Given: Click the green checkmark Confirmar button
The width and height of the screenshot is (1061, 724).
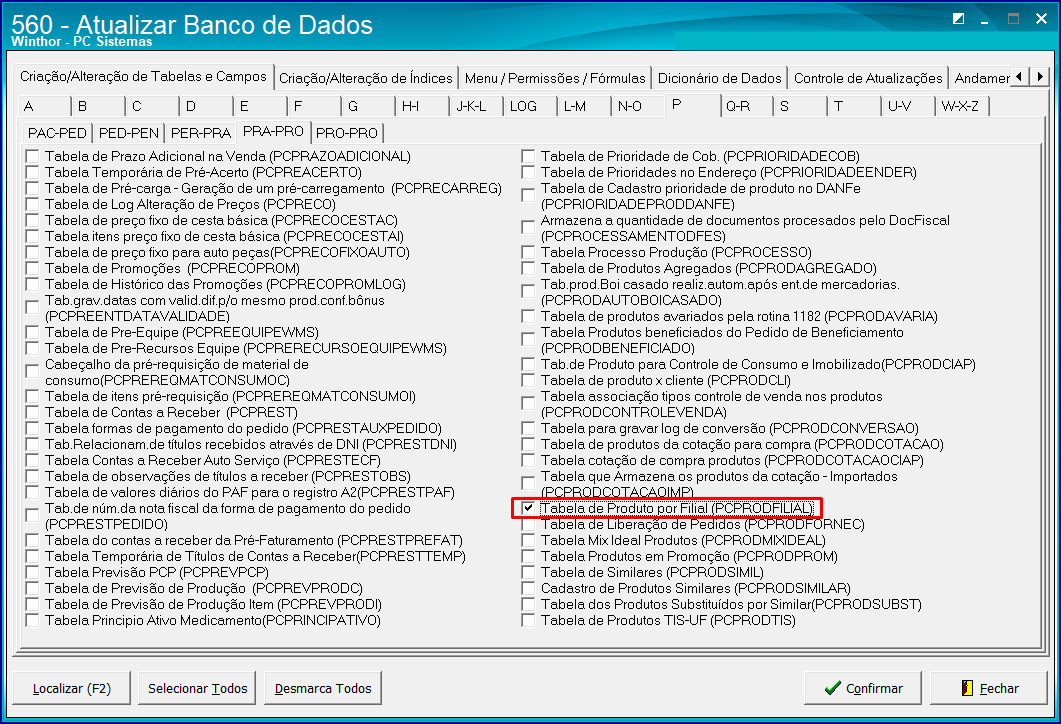Looking at the screenshot, I should (x=863, y=688).
